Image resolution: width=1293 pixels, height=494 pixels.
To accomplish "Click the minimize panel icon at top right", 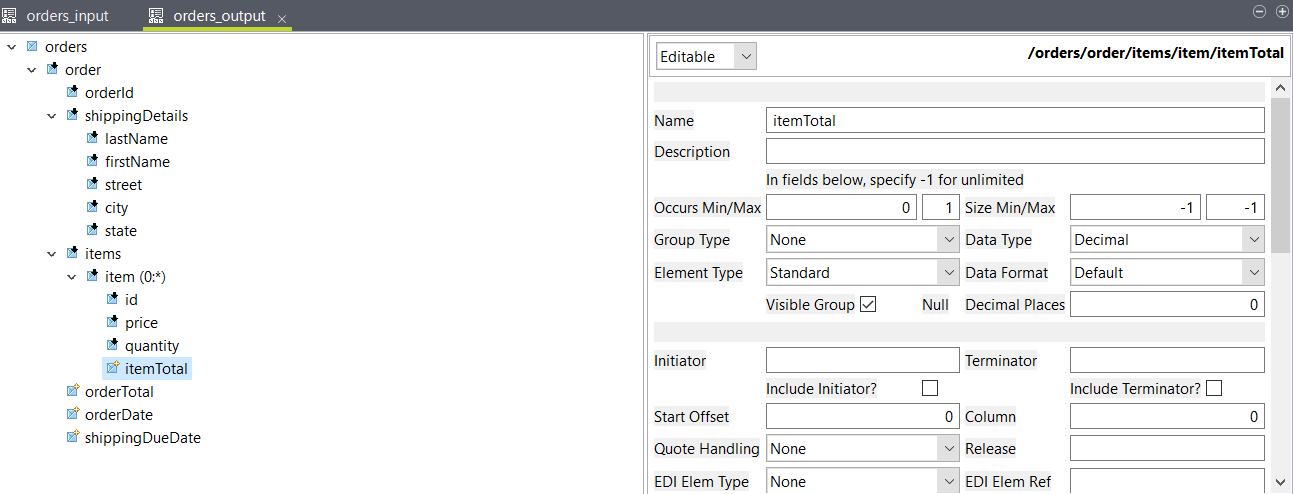I will coord(1259,12).
